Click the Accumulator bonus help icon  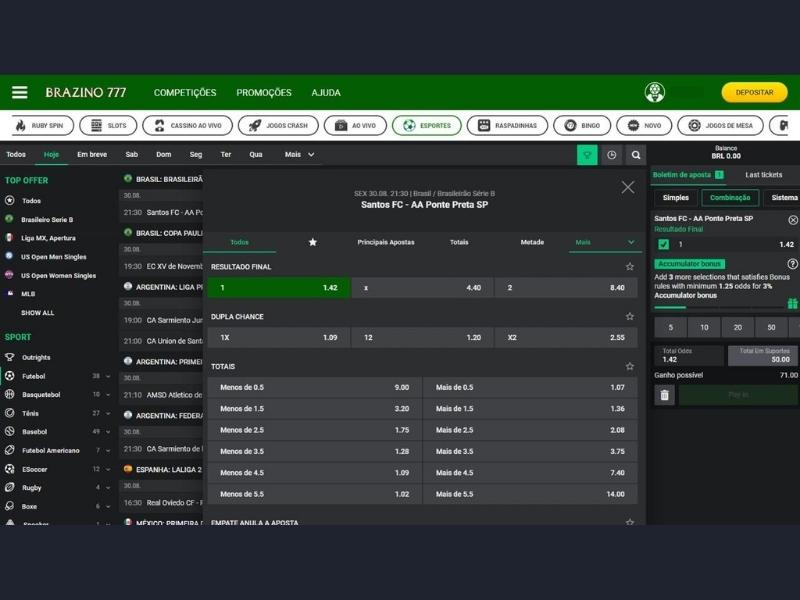(x=793, y=264)
